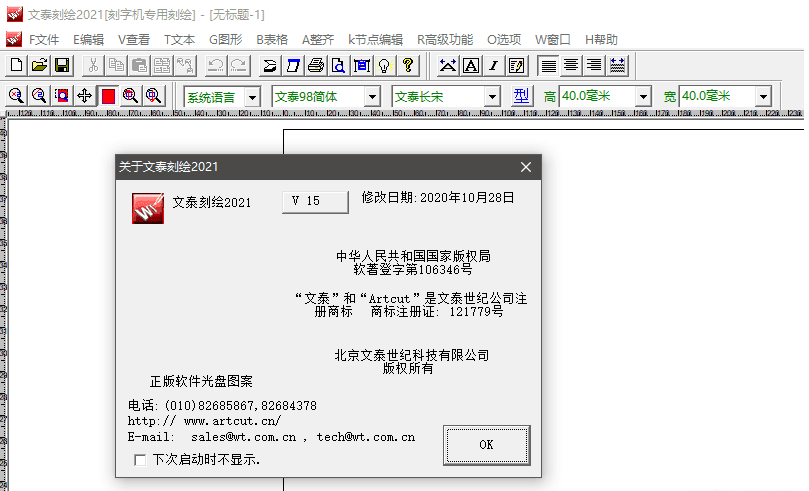Expand the 高 height 40.0毫米 dropdown

coord(643,96)
